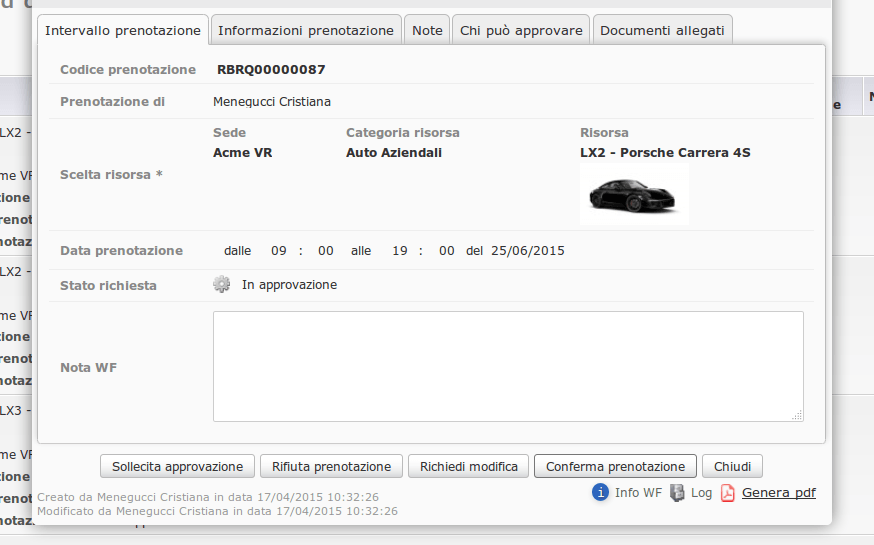Click the red PDF file icon
The height and width of the screenshot is (545, 874).
[728, 492]
